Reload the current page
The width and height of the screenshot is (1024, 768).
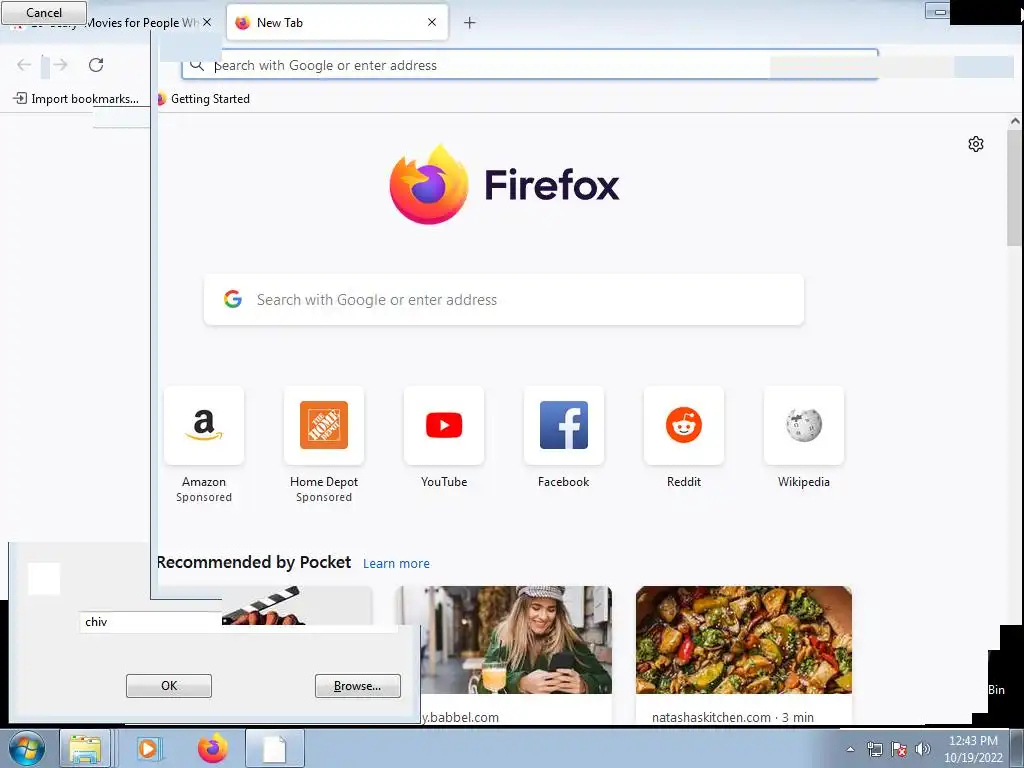coord(96,65)
